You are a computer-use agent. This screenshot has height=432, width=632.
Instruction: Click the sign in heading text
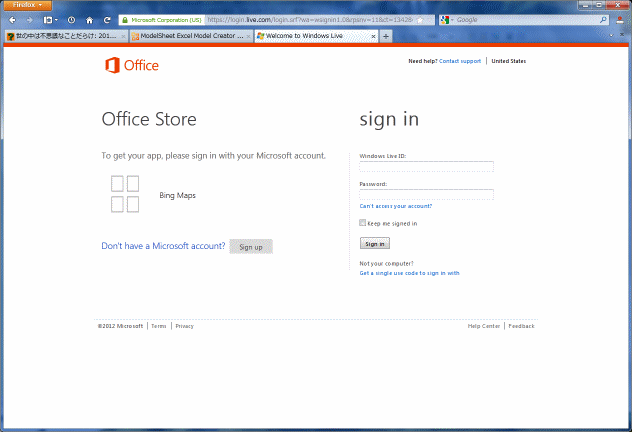tap(389, 120)
